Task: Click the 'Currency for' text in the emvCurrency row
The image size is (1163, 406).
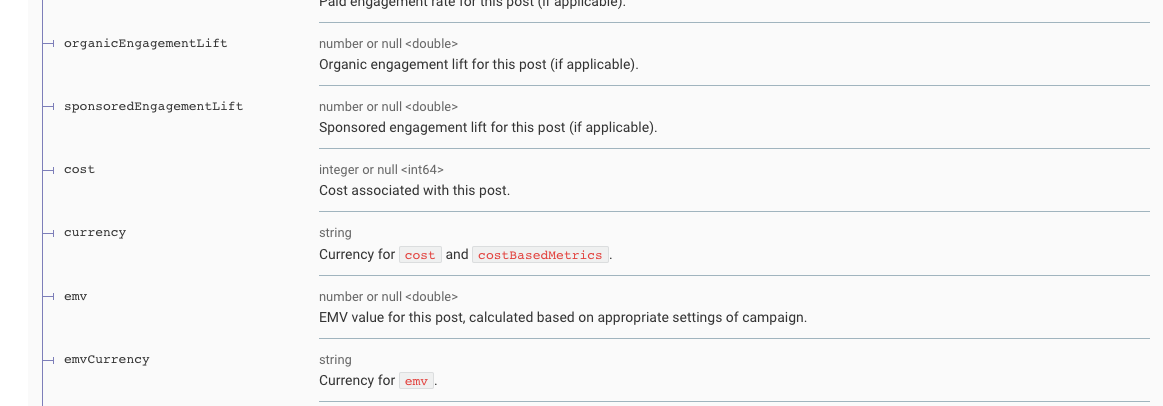Action: tap(357, 381)
